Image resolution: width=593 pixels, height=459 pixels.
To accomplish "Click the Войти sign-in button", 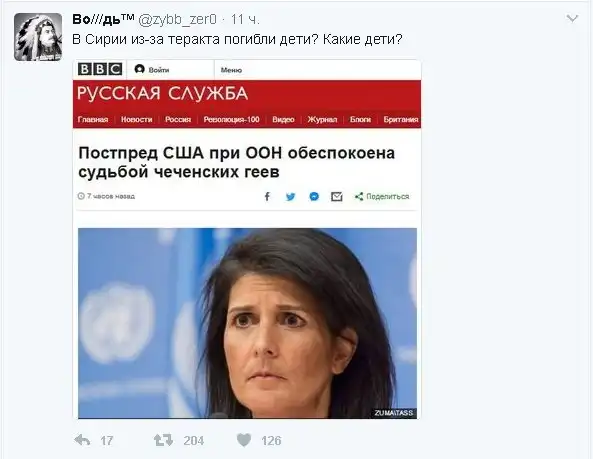I will click(152, 70).
